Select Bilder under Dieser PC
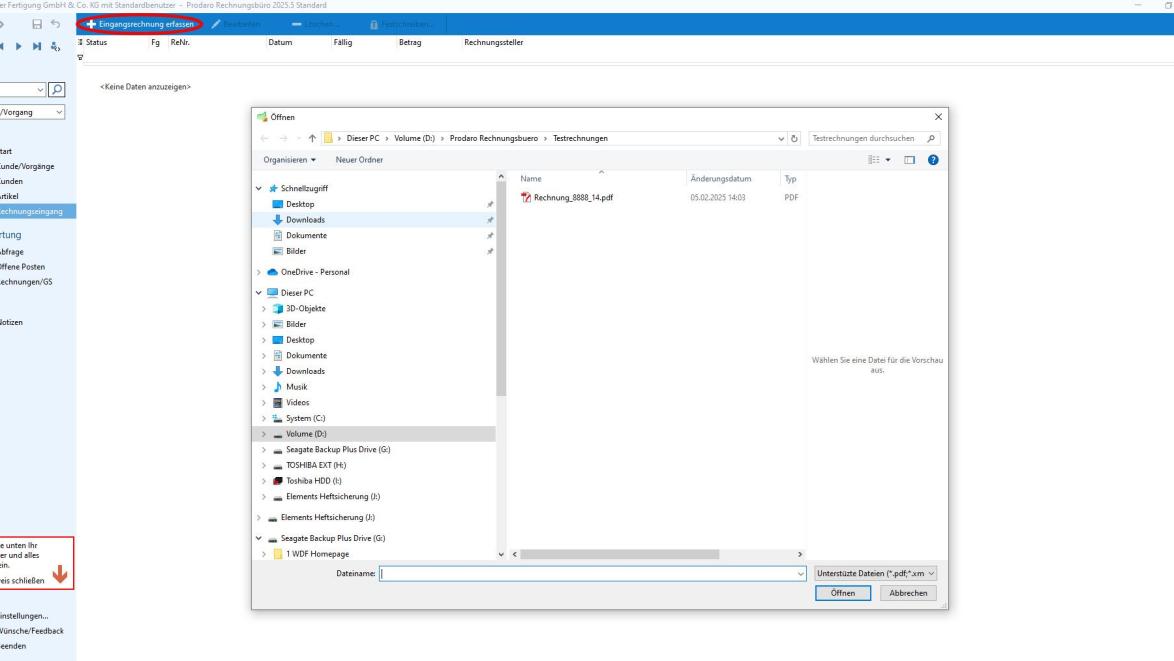1174x661 pixels. click(296, 324)
